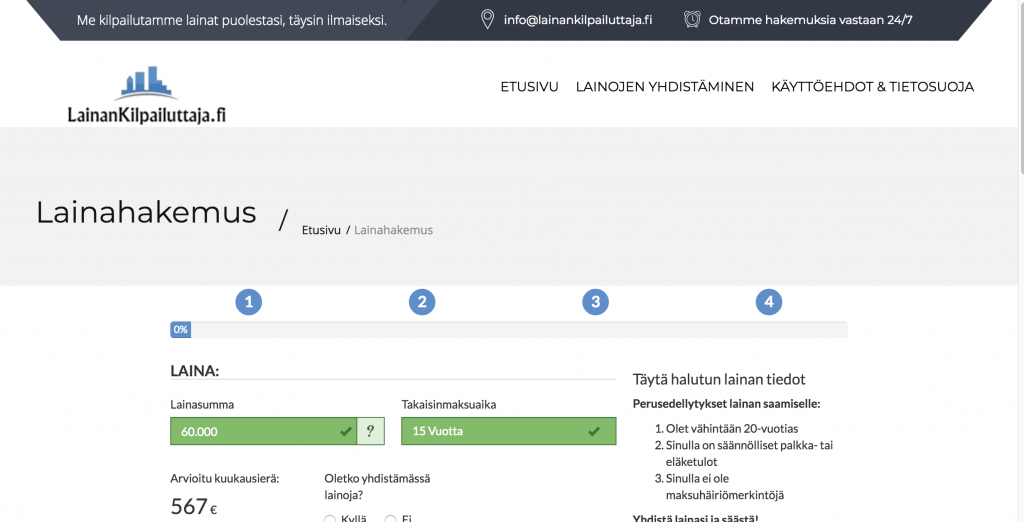Click 'Sinulla on säännölliset palkka- tai eläketulot' item

click(x=750, y=453)
